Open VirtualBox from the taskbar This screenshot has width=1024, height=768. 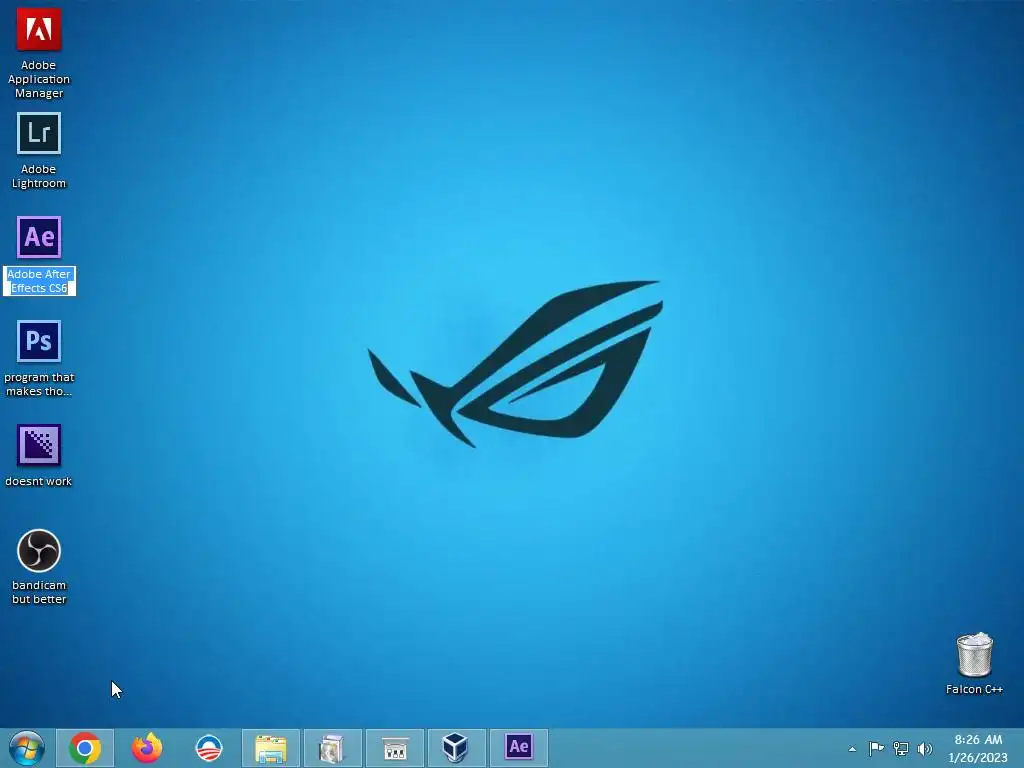[x=456, y=748]
